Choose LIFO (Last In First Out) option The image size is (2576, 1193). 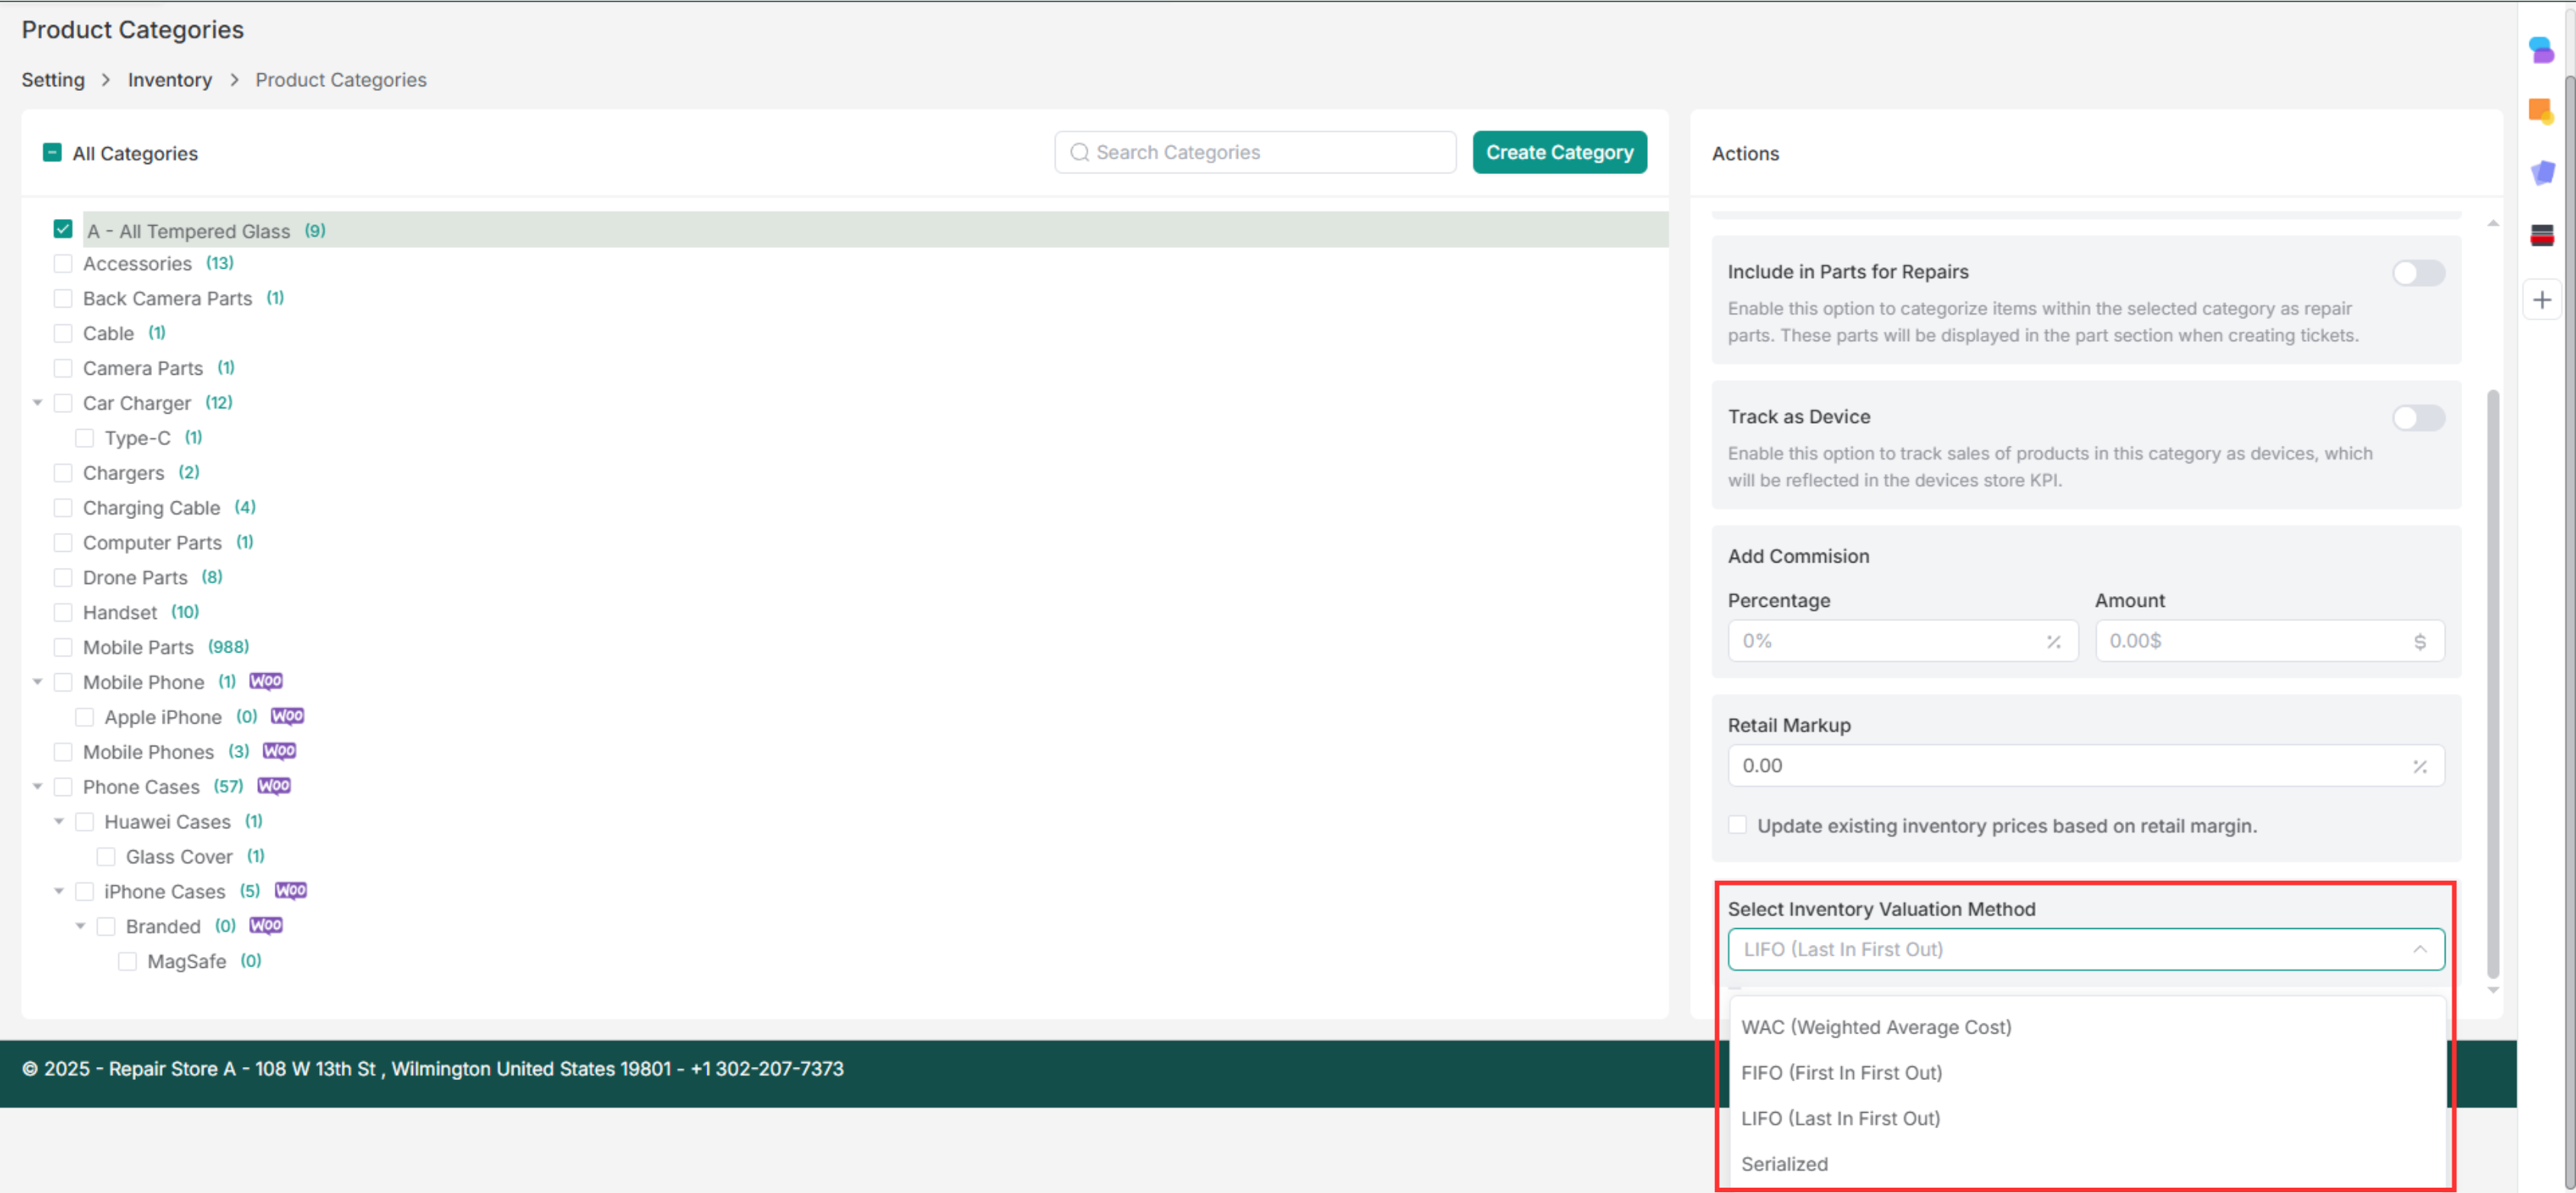pyautogui.click(x=2086, y=1118)
